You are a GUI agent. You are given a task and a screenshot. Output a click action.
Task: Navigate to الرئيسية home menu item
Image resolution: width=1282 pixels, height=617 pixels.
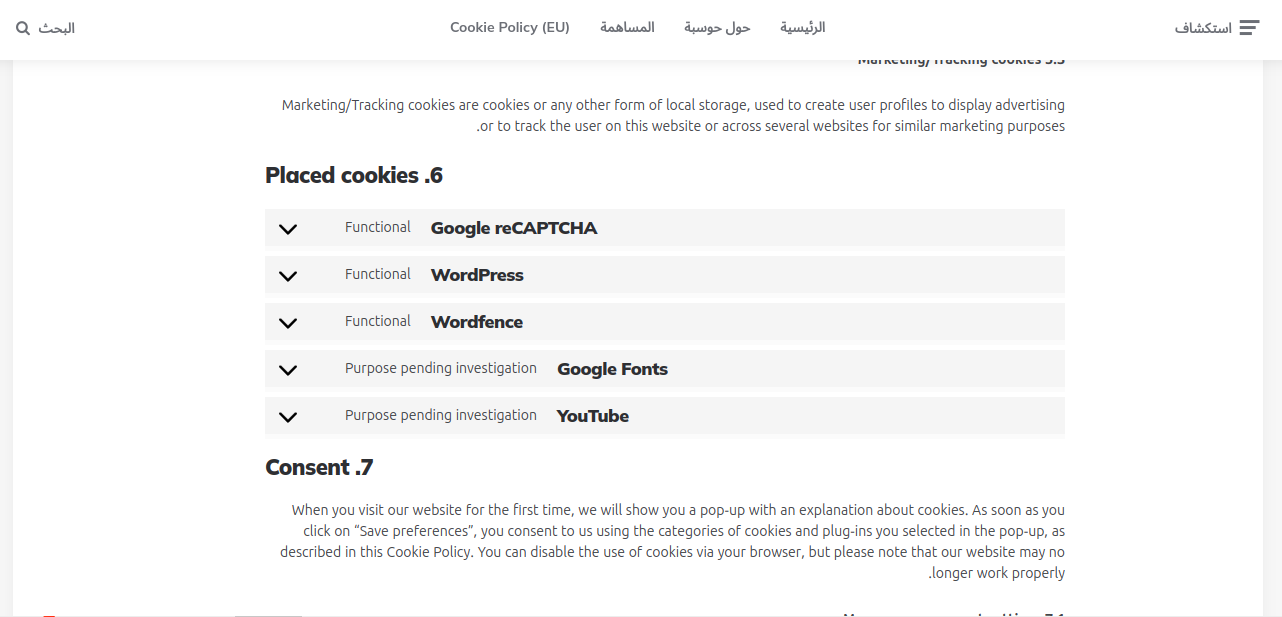[803, 28]
